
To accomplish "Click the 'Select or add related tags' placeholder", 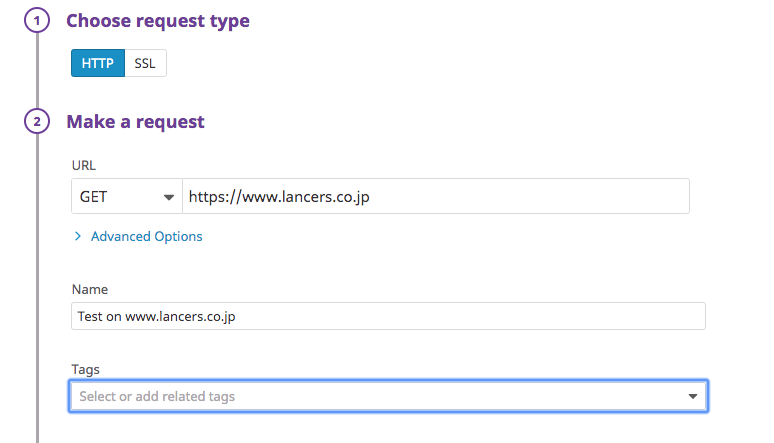I will coord(158,397).
